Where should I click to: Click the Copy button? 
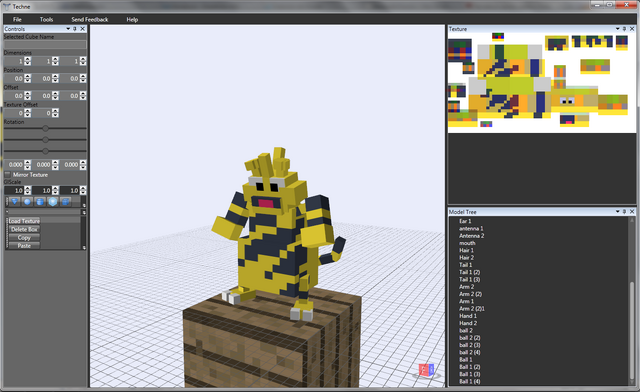point(24,237)
